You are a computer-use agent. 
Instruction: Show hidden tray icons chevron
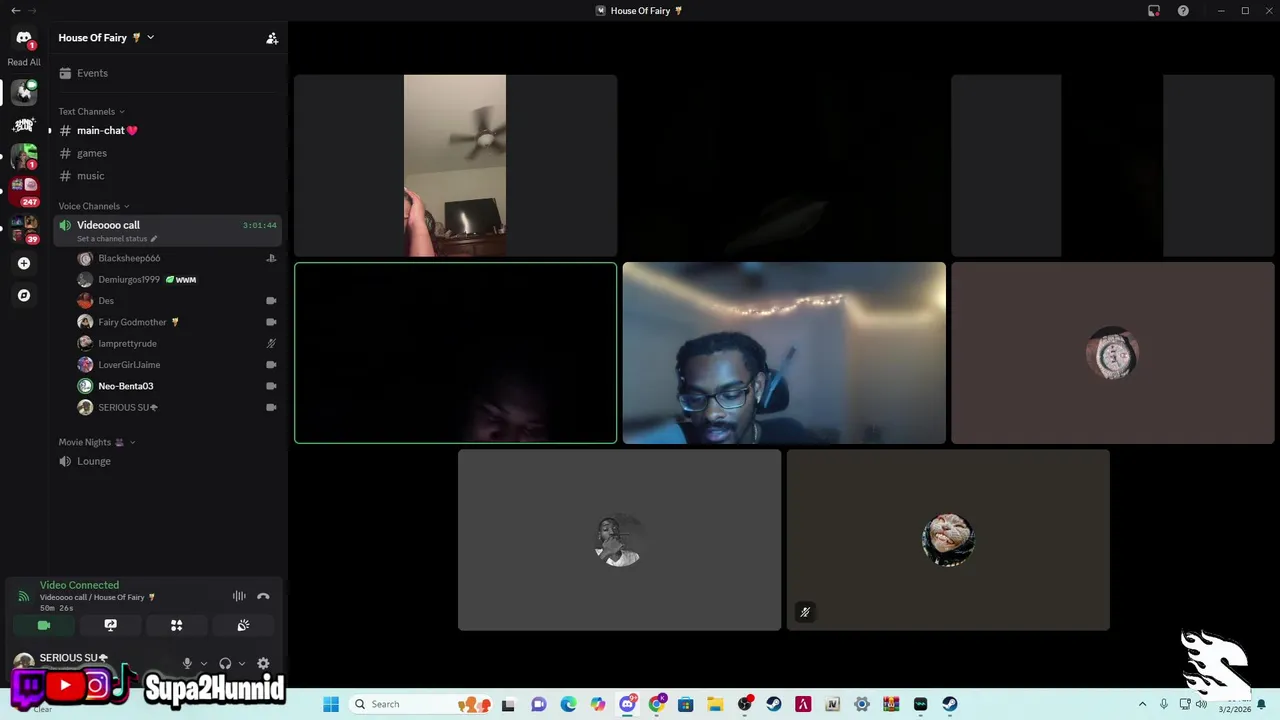(1143, 704)
